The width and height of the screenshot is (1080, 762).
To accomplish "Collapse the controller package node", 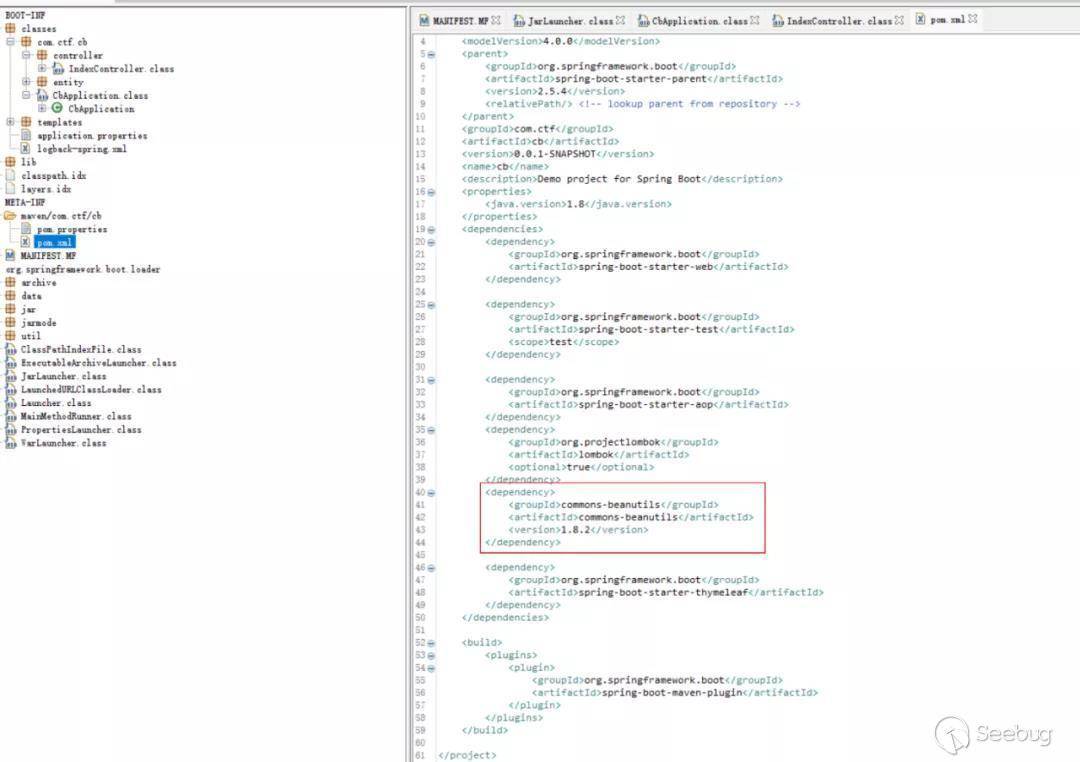I will click(26, 55).
